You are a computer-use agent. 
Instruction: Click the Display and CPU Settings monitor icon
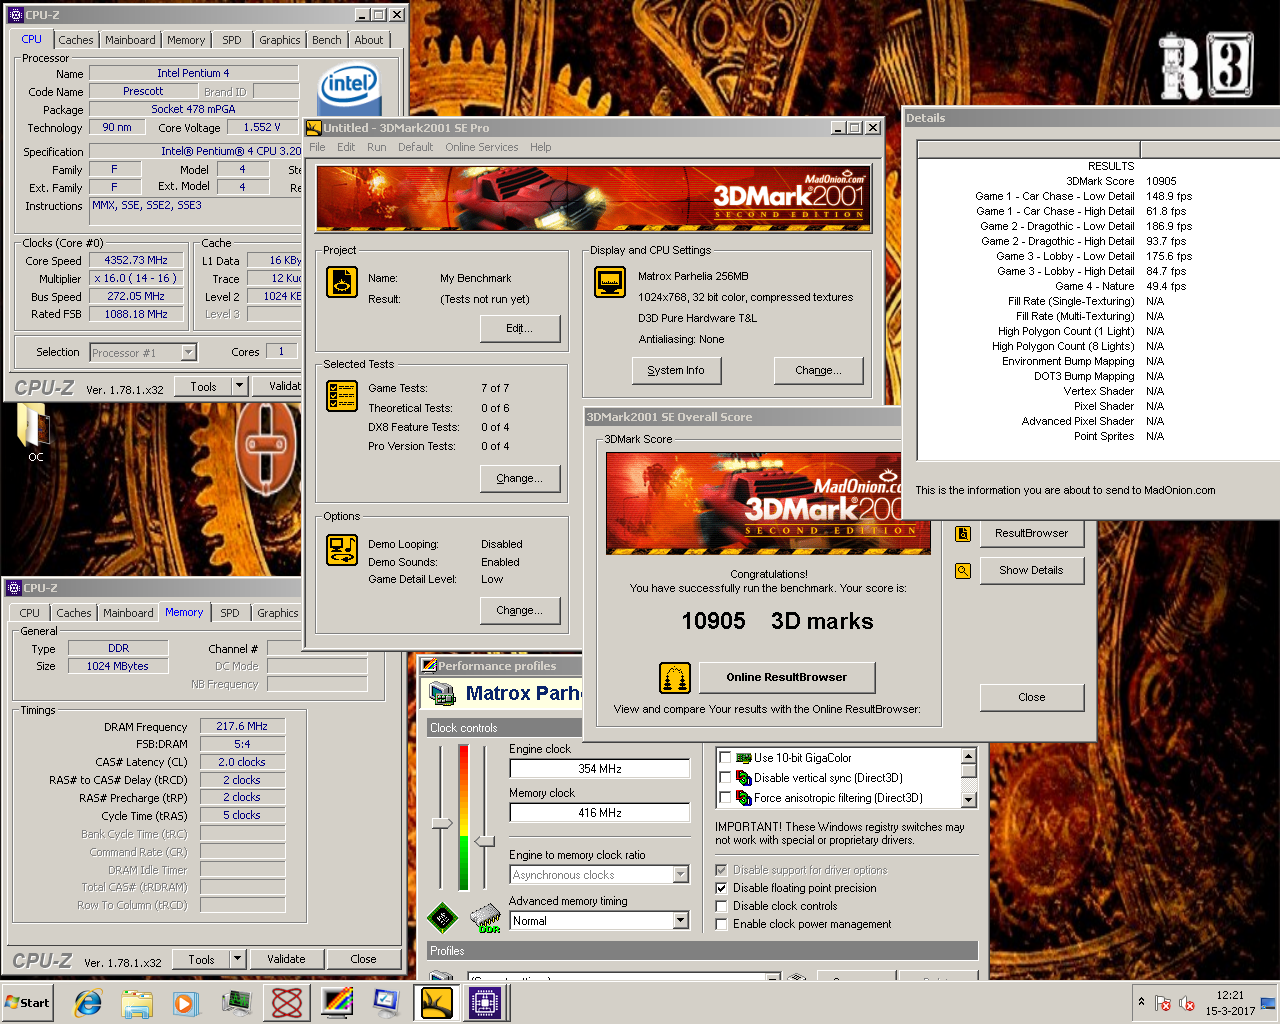pos(610,282)
